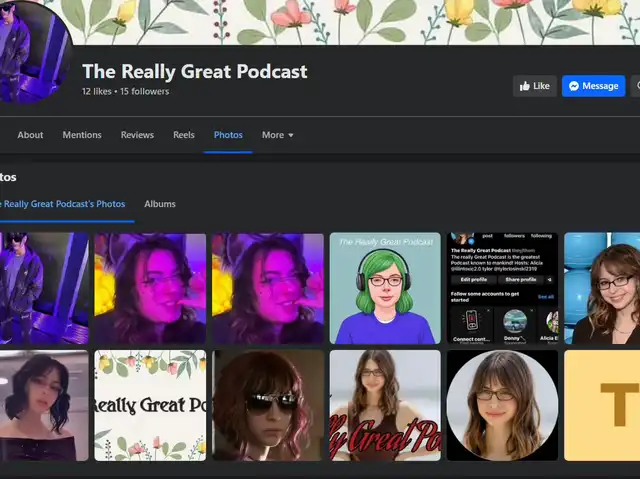Screen dimensions: 640x479
Task: Click the 15 followers link
Action: click(144, 92)
